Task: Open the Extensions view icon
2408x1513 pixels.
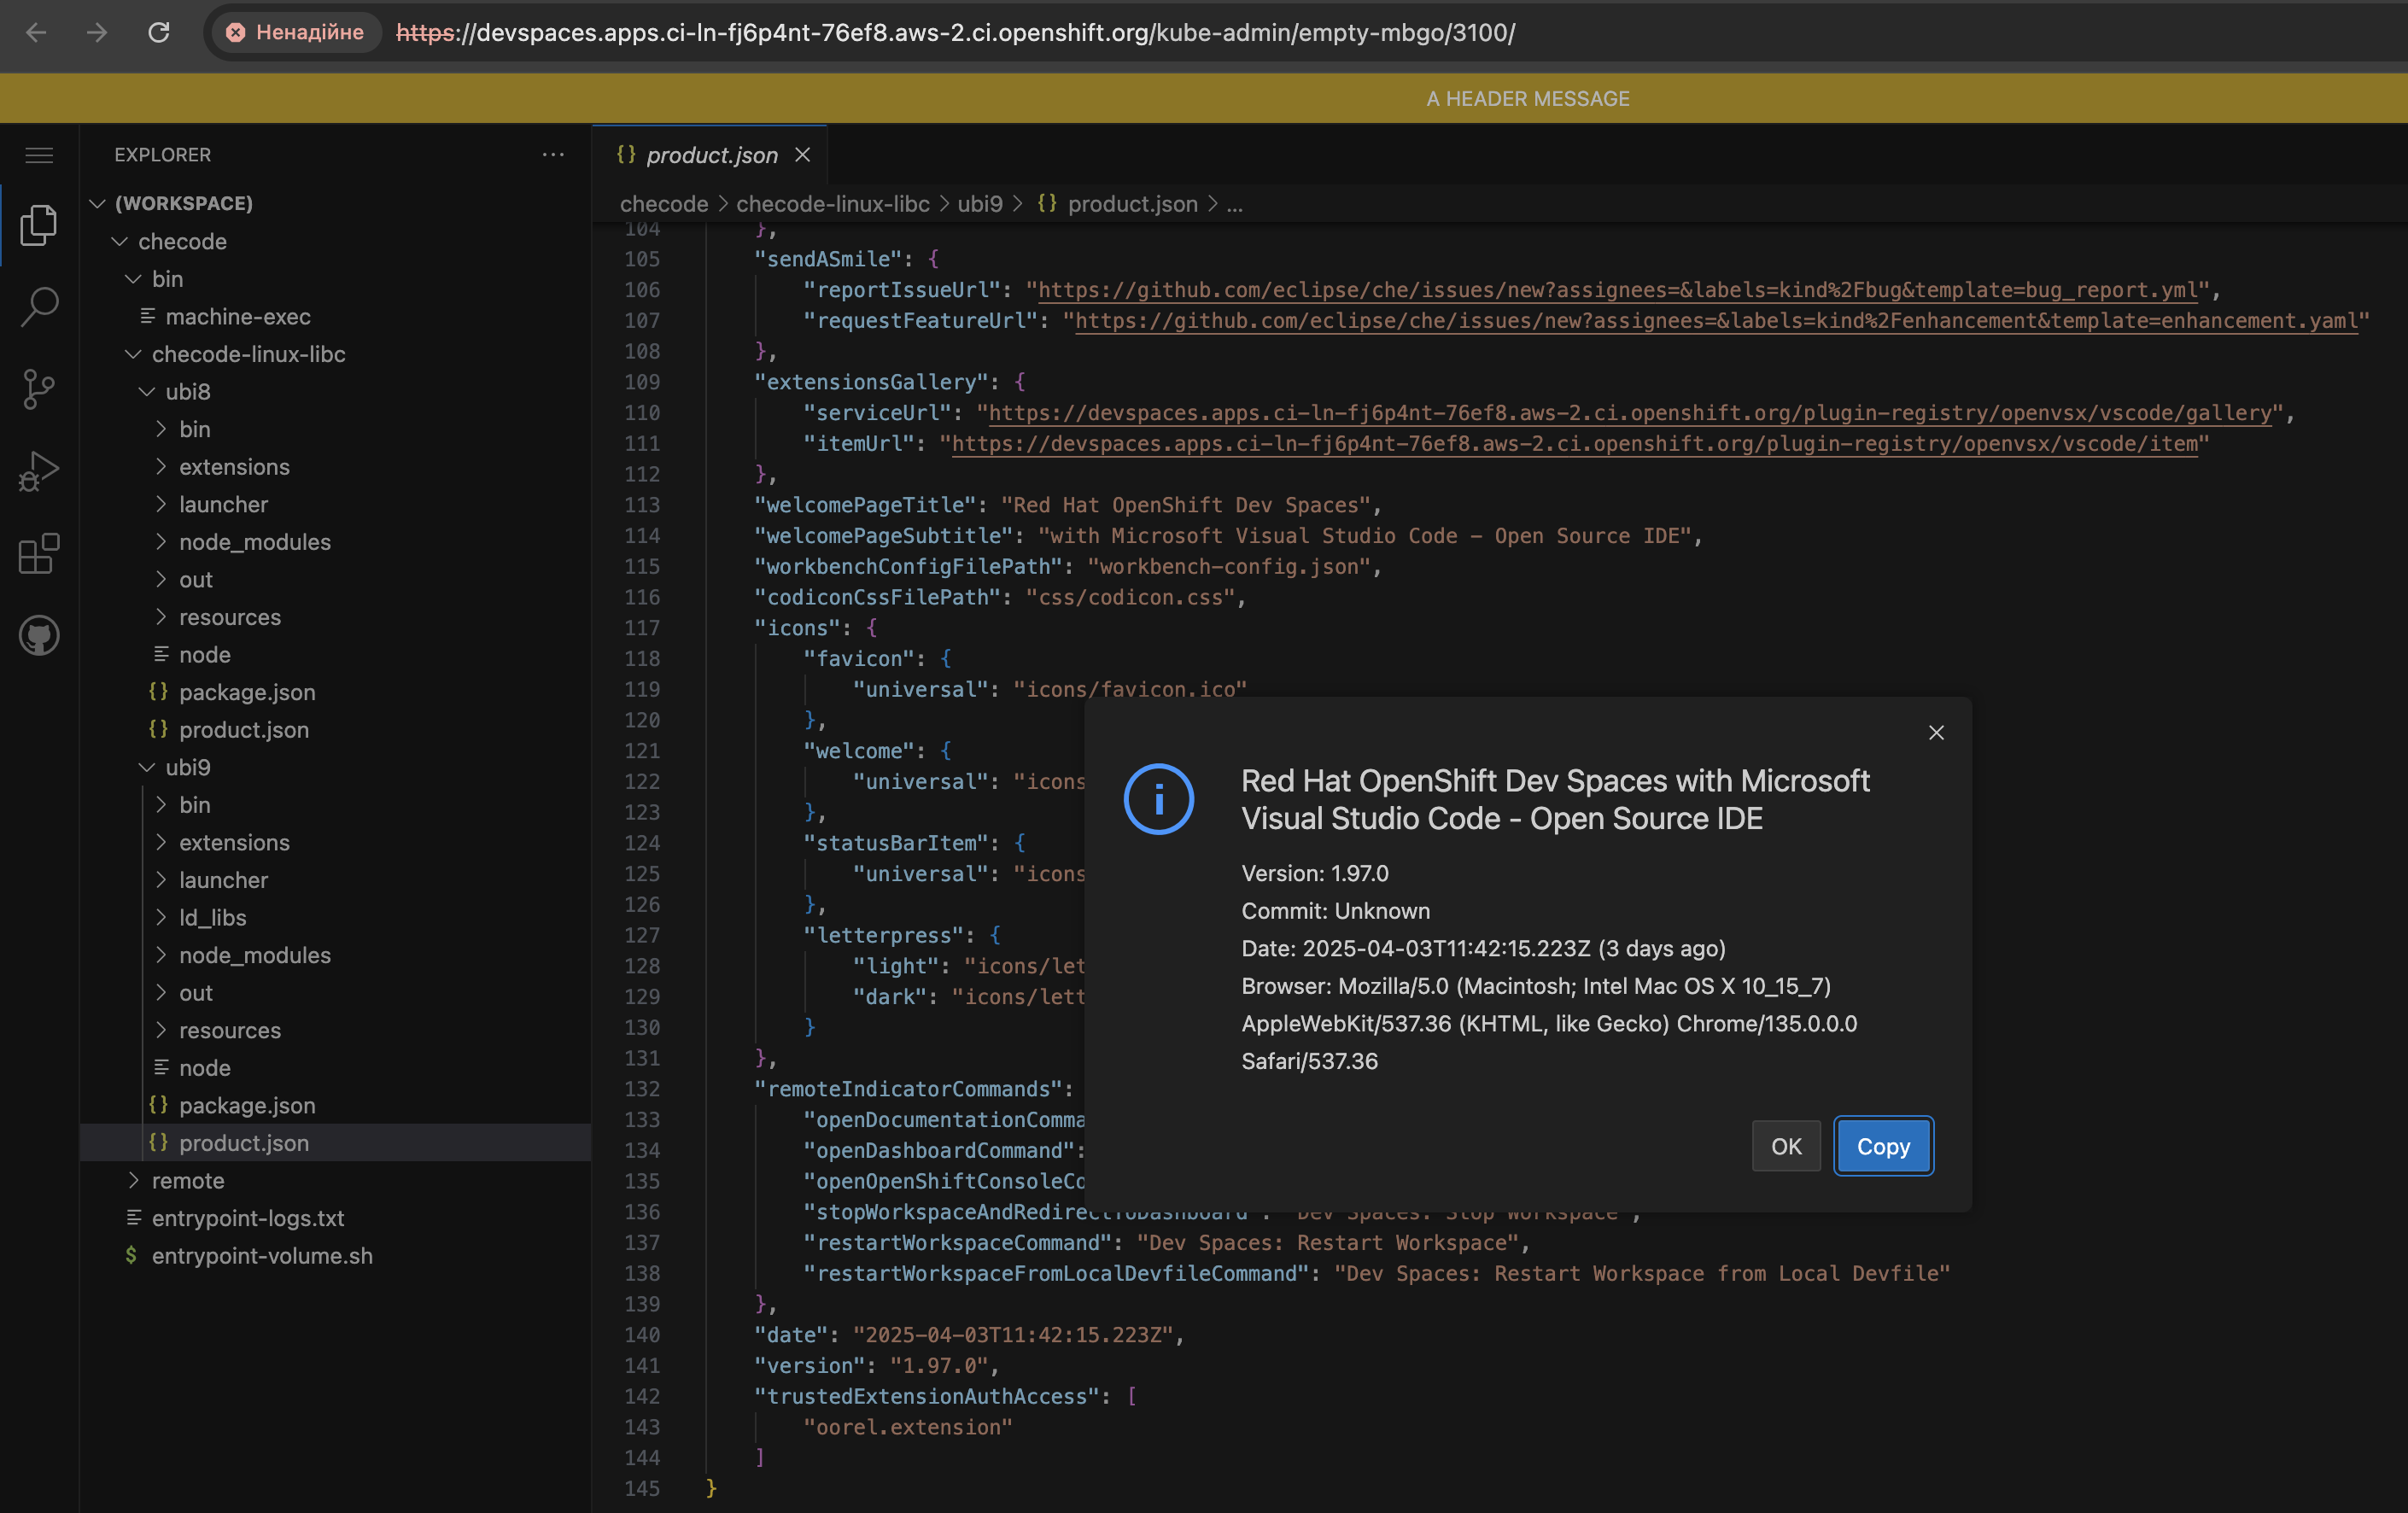Action: (x=39, y=553)
